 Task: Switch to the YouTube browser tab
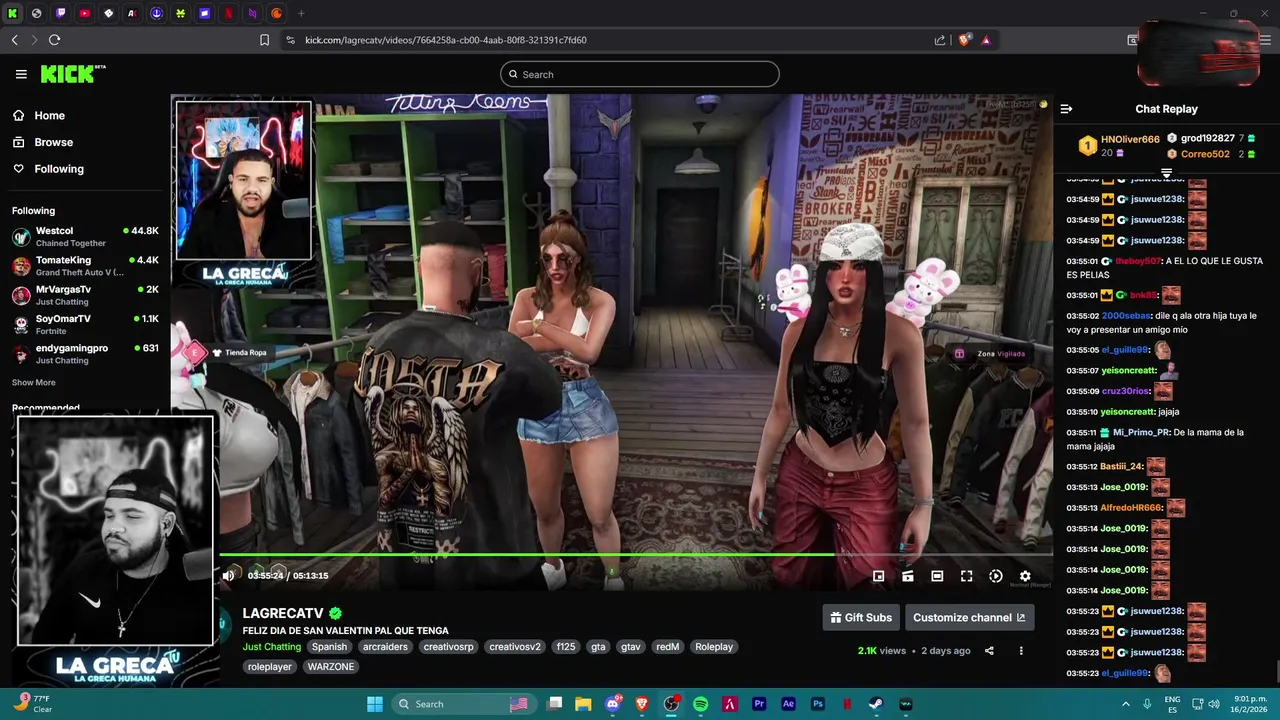pos(84,13)
